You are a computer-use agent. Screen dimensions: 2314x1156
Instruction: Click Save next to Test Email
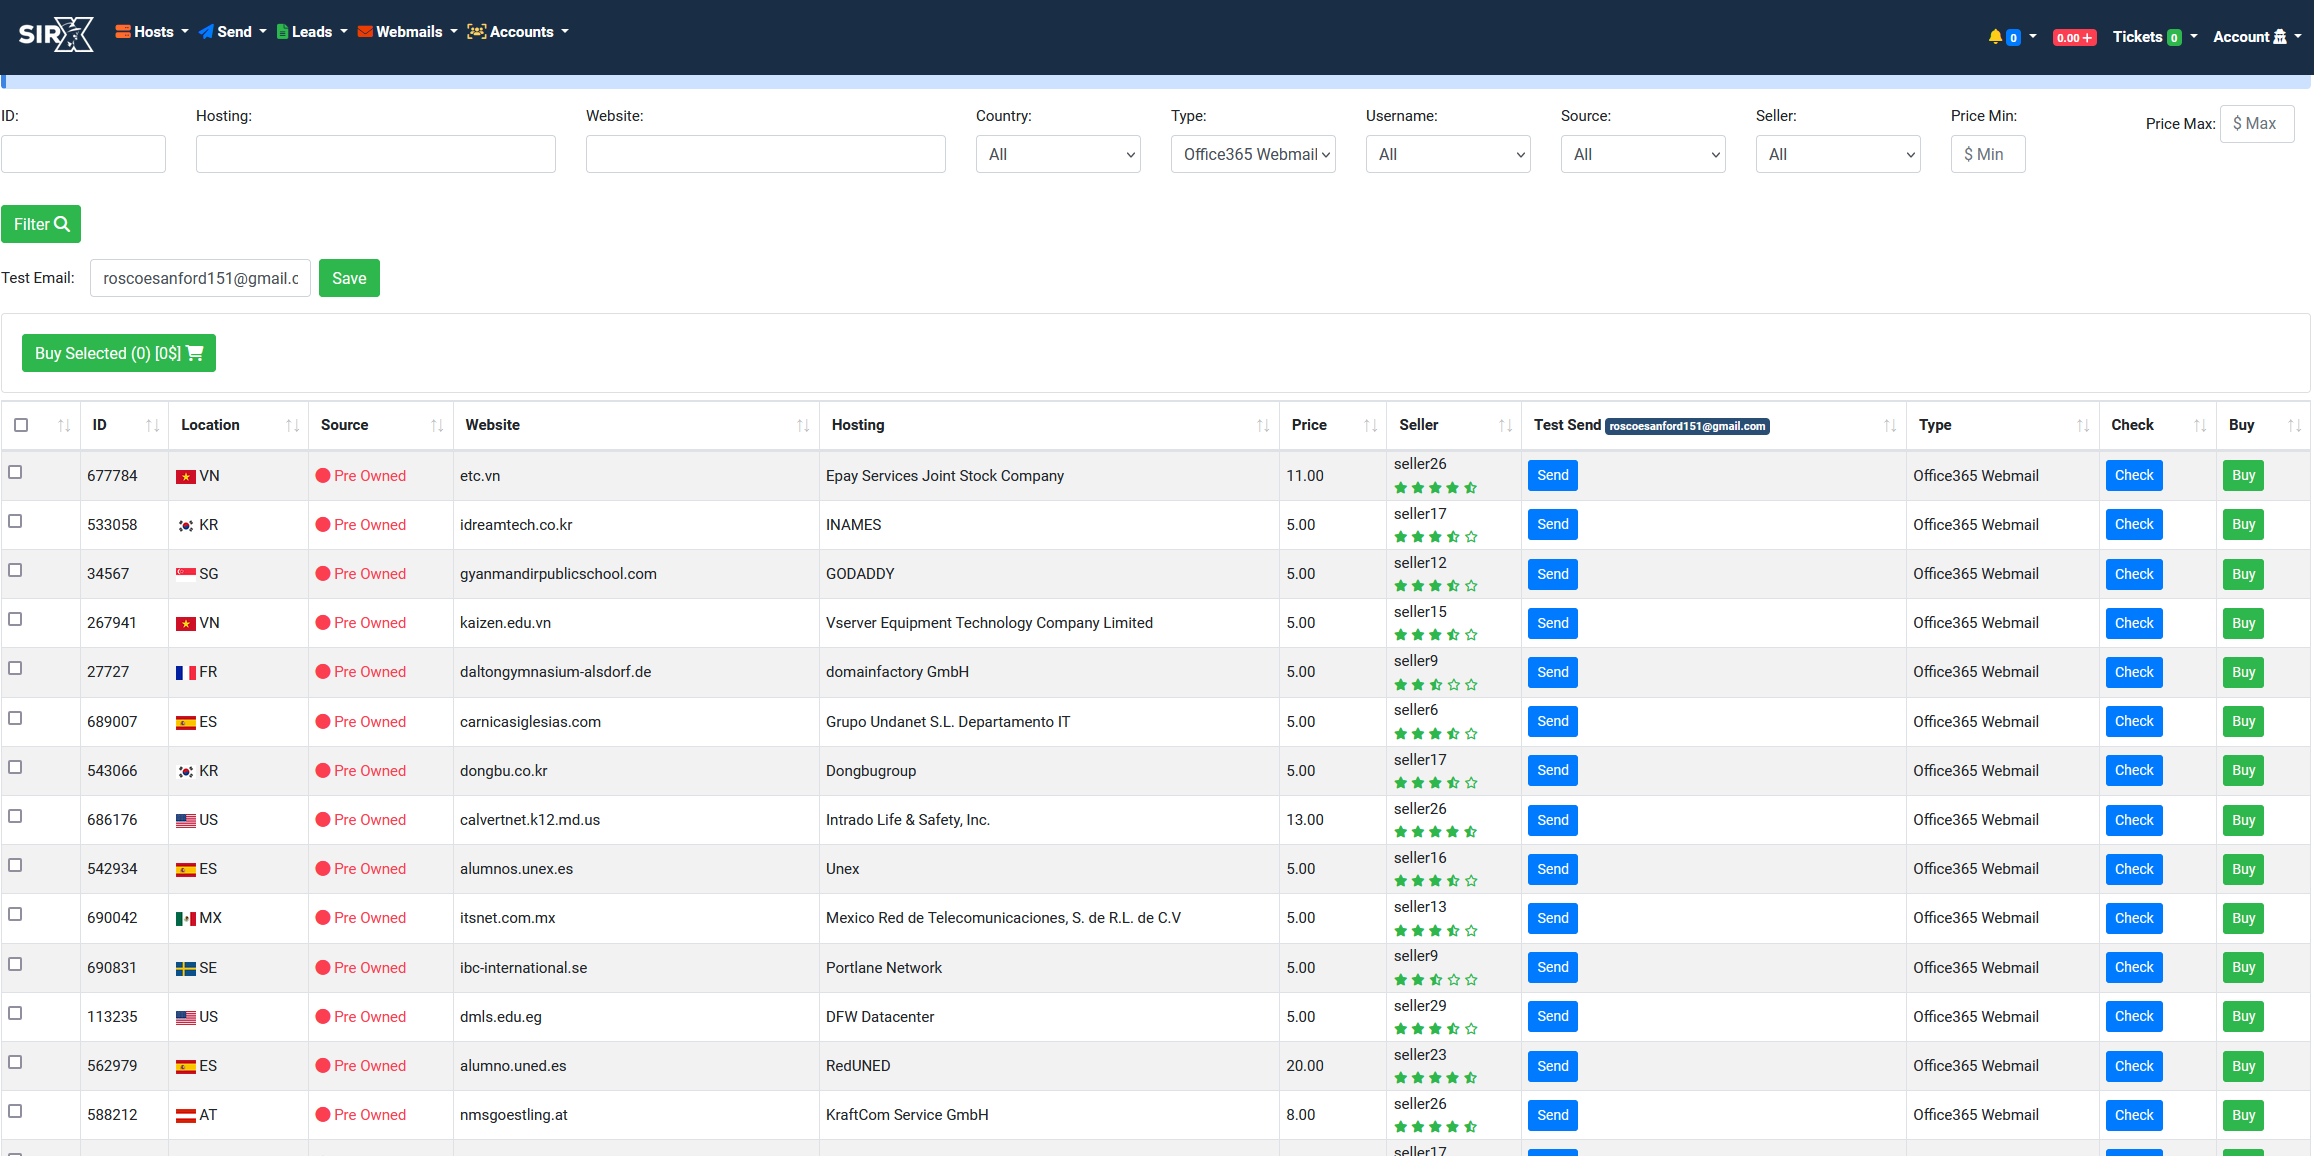pyautogui.click(x=349, y=278)
